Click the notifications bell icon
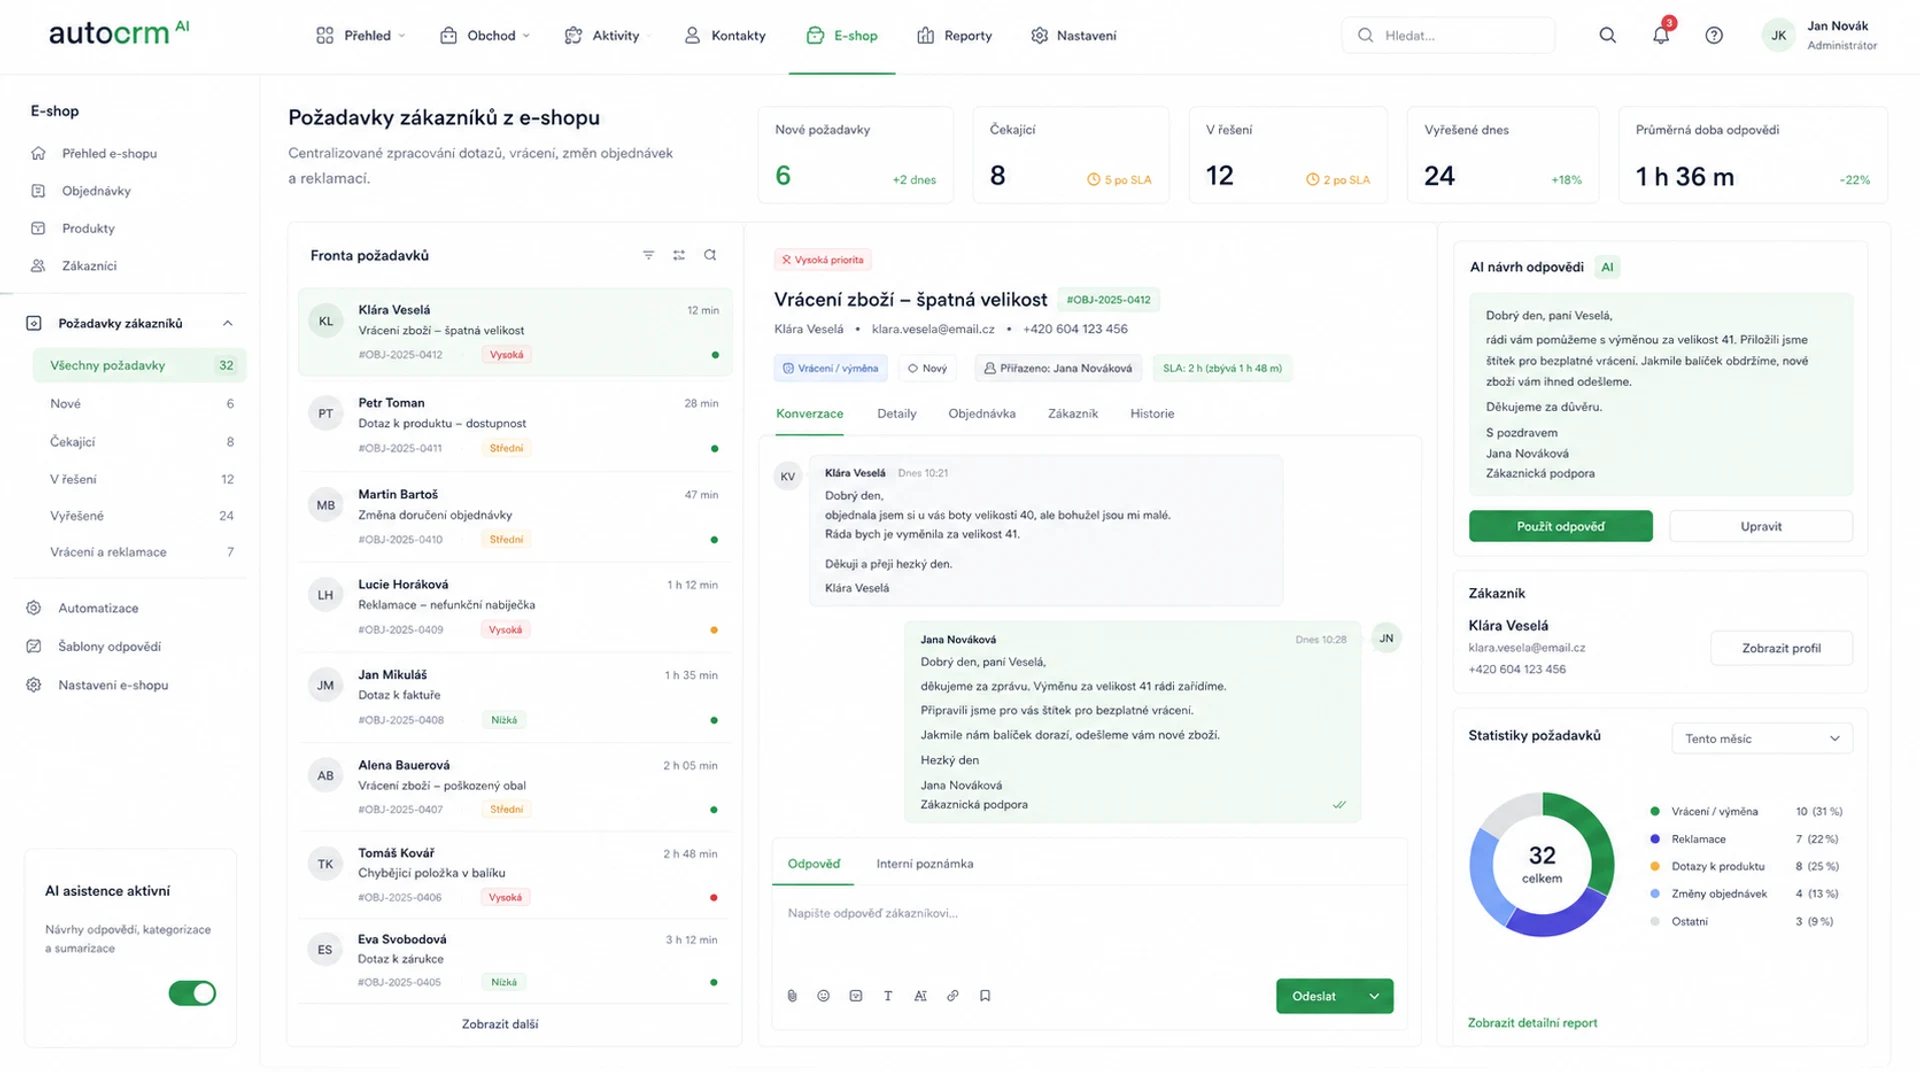This screenshot has width=1920, height=1072. 1660,36
